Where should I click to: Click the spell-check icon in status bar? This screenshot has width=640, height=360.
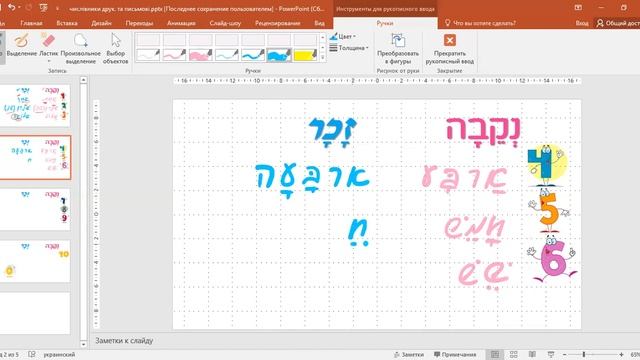point(32,354)
